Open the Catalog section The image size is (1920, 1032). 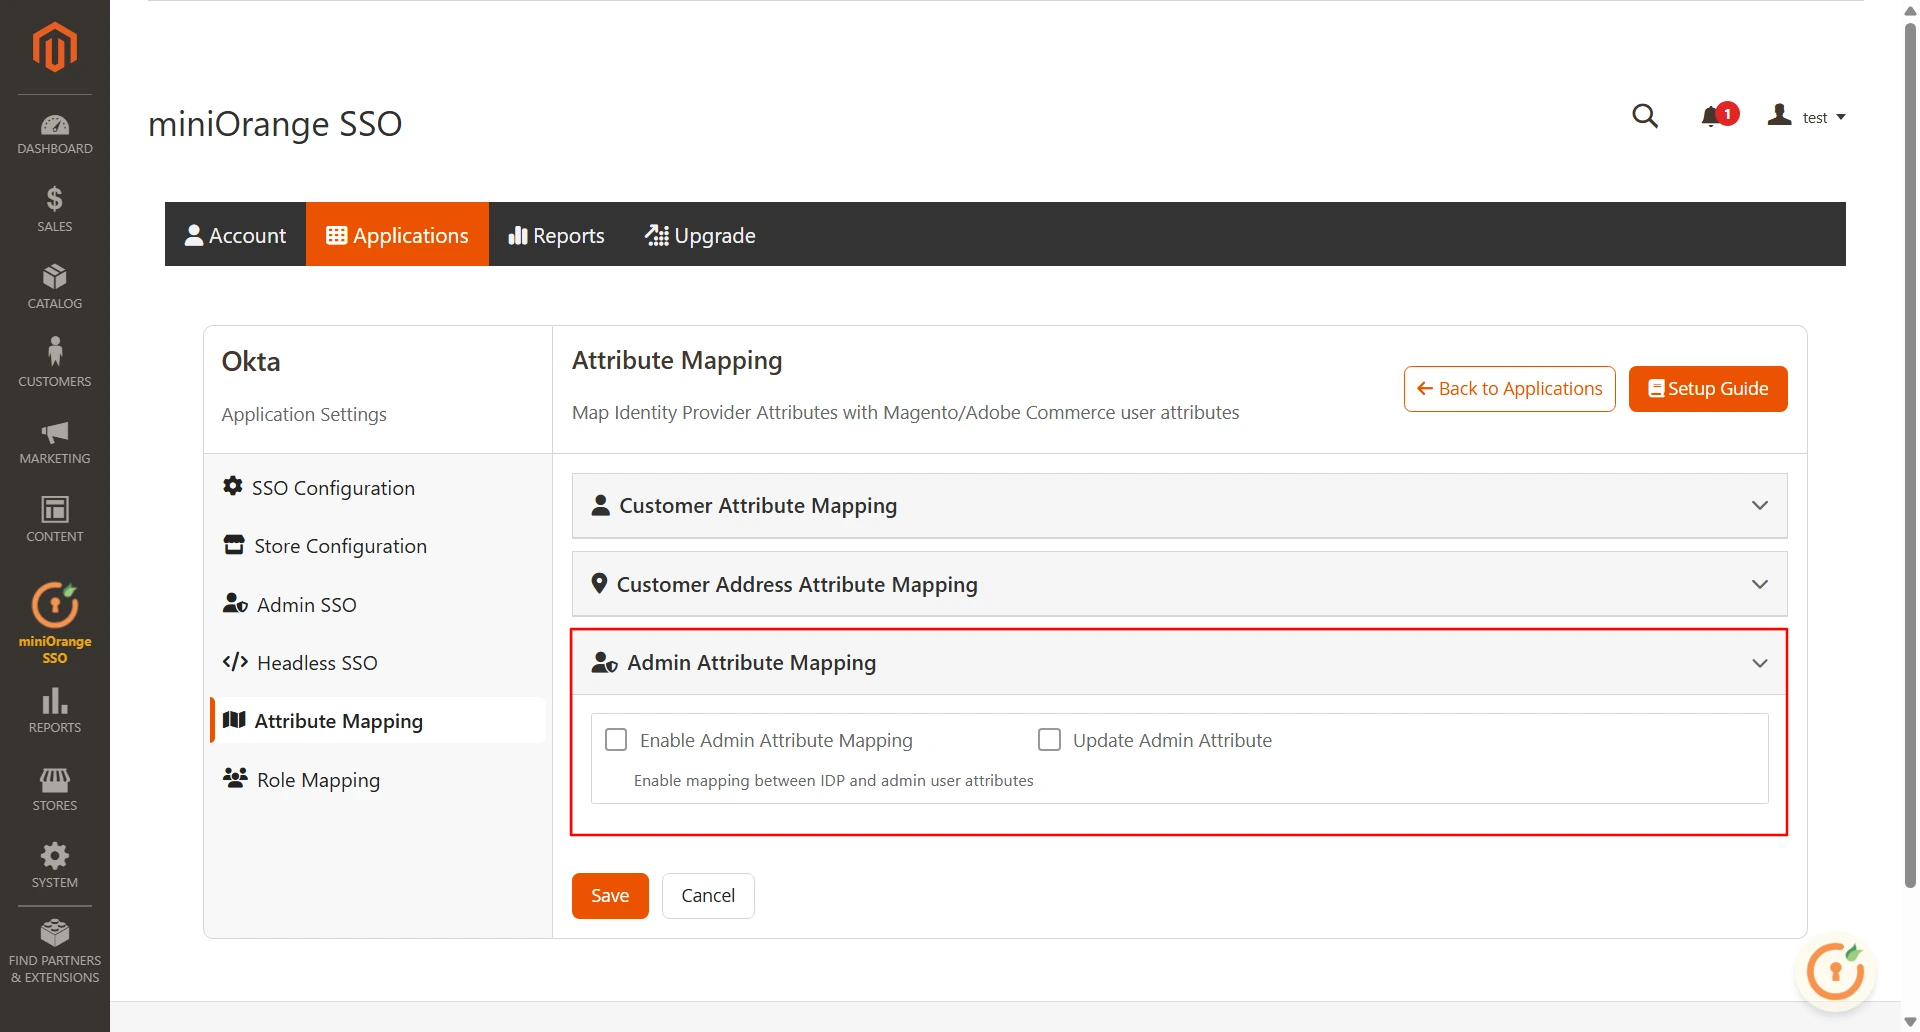pyautogui.click(x=54, y=285)
